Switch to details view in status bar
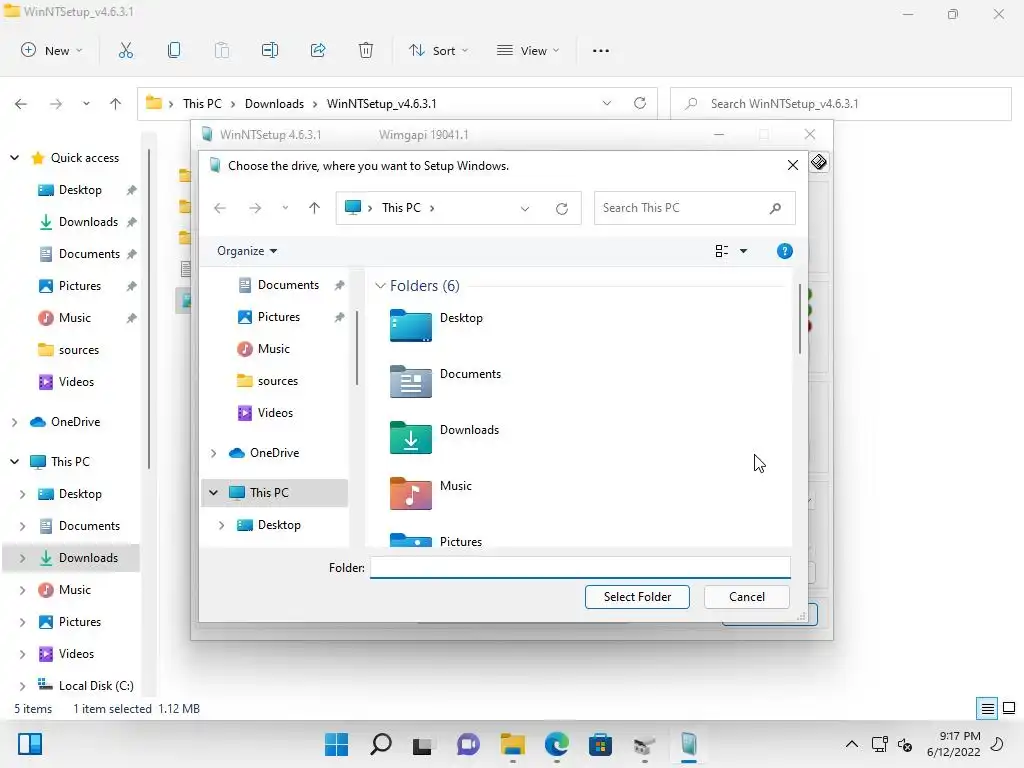The height and width of the screenshot is (768, 1024). pyautogui.click(x=987, y=708)
